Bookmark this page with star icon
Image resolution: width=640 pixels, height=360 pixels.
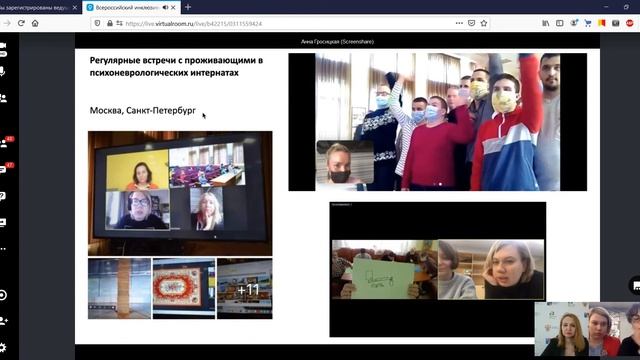point(484,23)
